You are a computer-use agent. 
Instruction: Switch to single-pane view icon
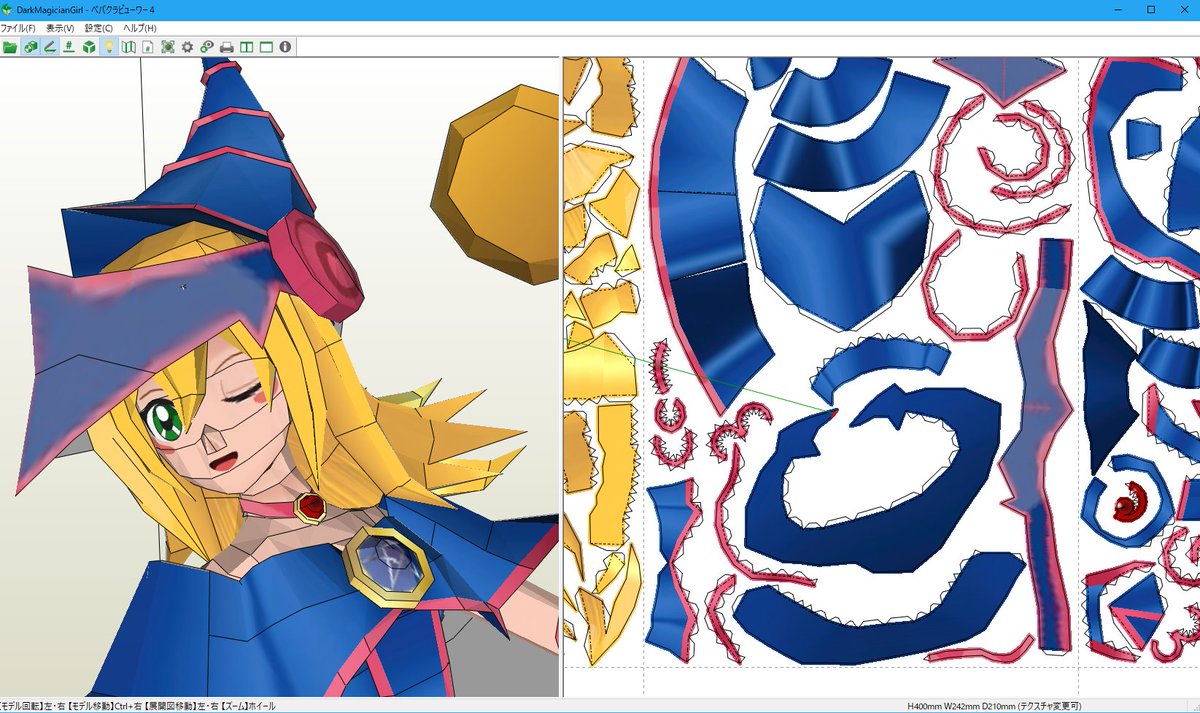(266, 47)
